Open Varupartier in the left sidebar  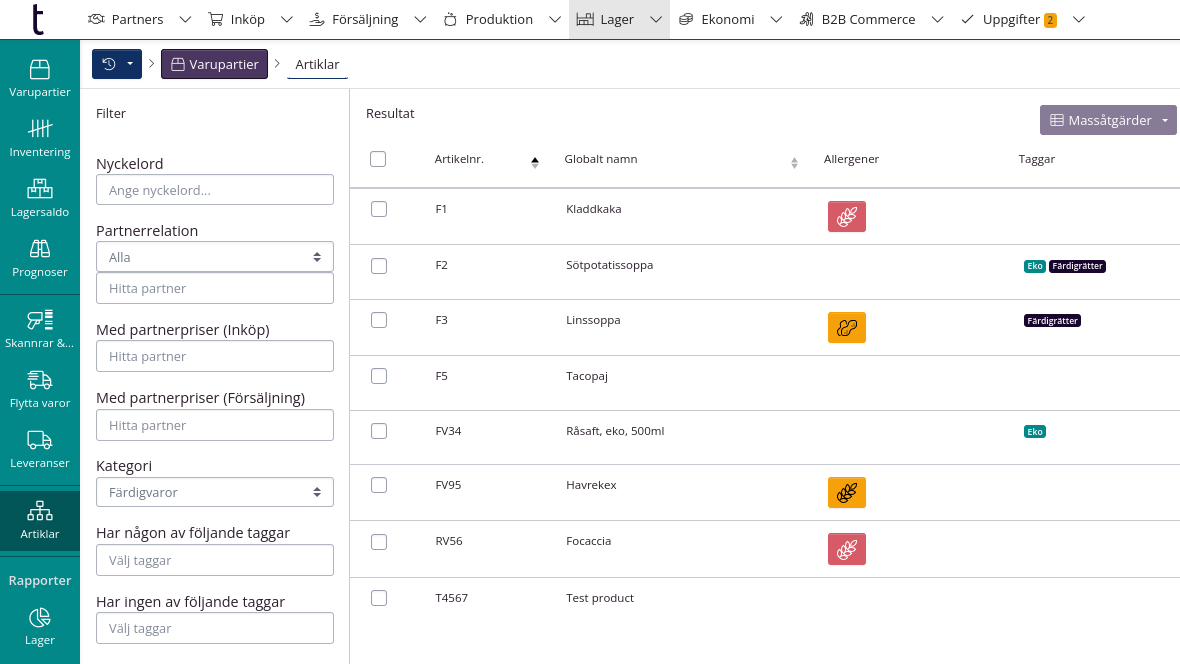(x=39, y=78)
